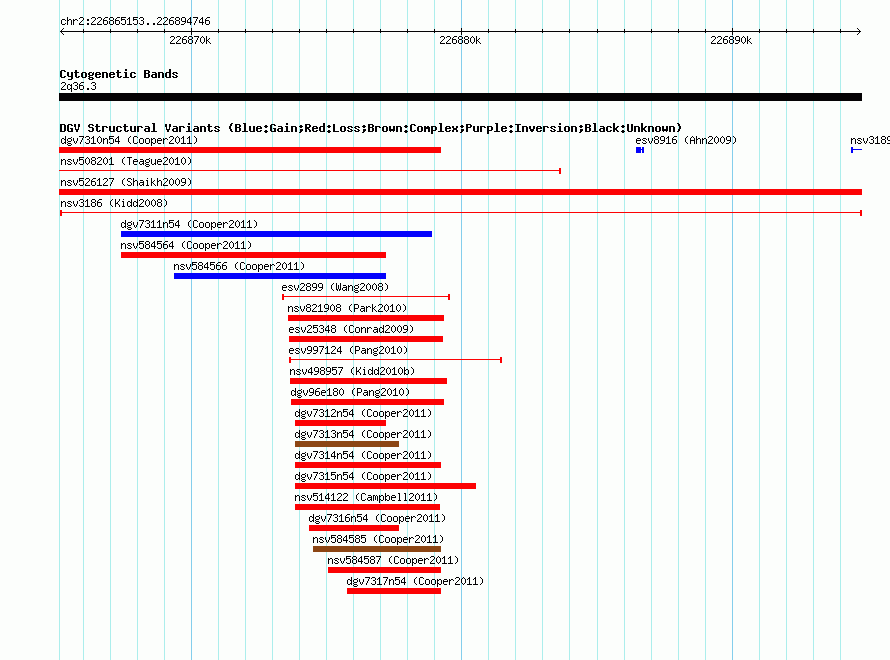Click the black 2q36.3 cytogenetic band bar
The width and height of the screenshot is (890, 660).
(x=460, y=97)
